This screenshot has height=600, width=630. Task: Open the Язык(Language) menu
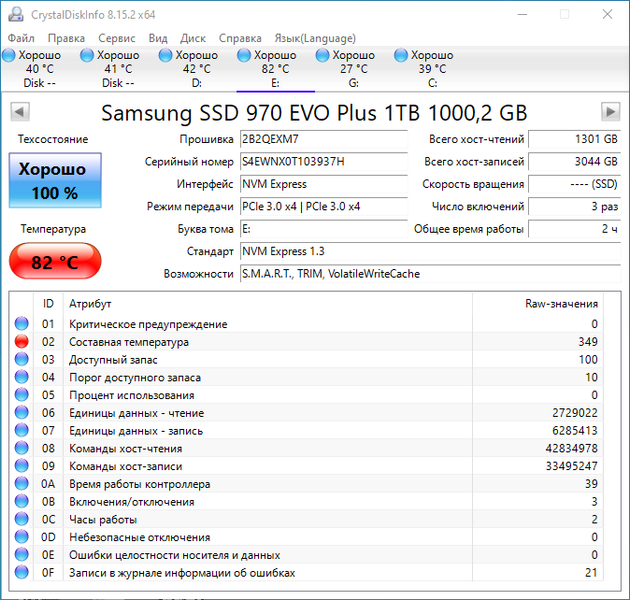[x=315, y=38]
